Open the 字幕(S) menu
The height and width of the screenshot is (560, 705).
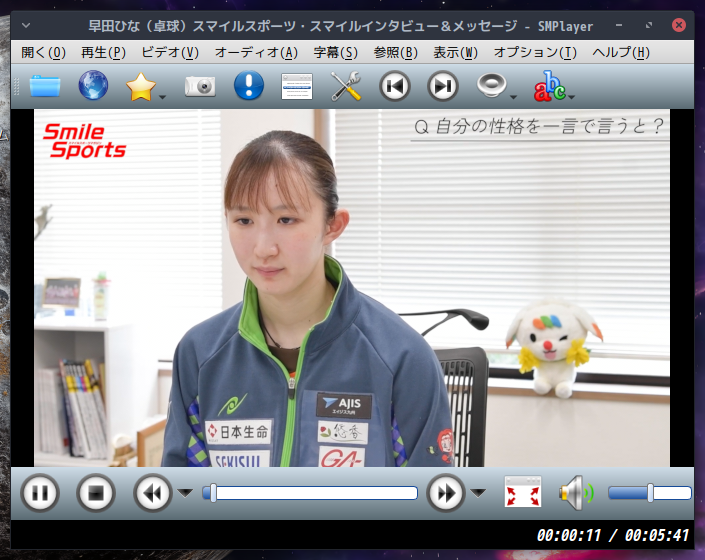pos(335,53)
